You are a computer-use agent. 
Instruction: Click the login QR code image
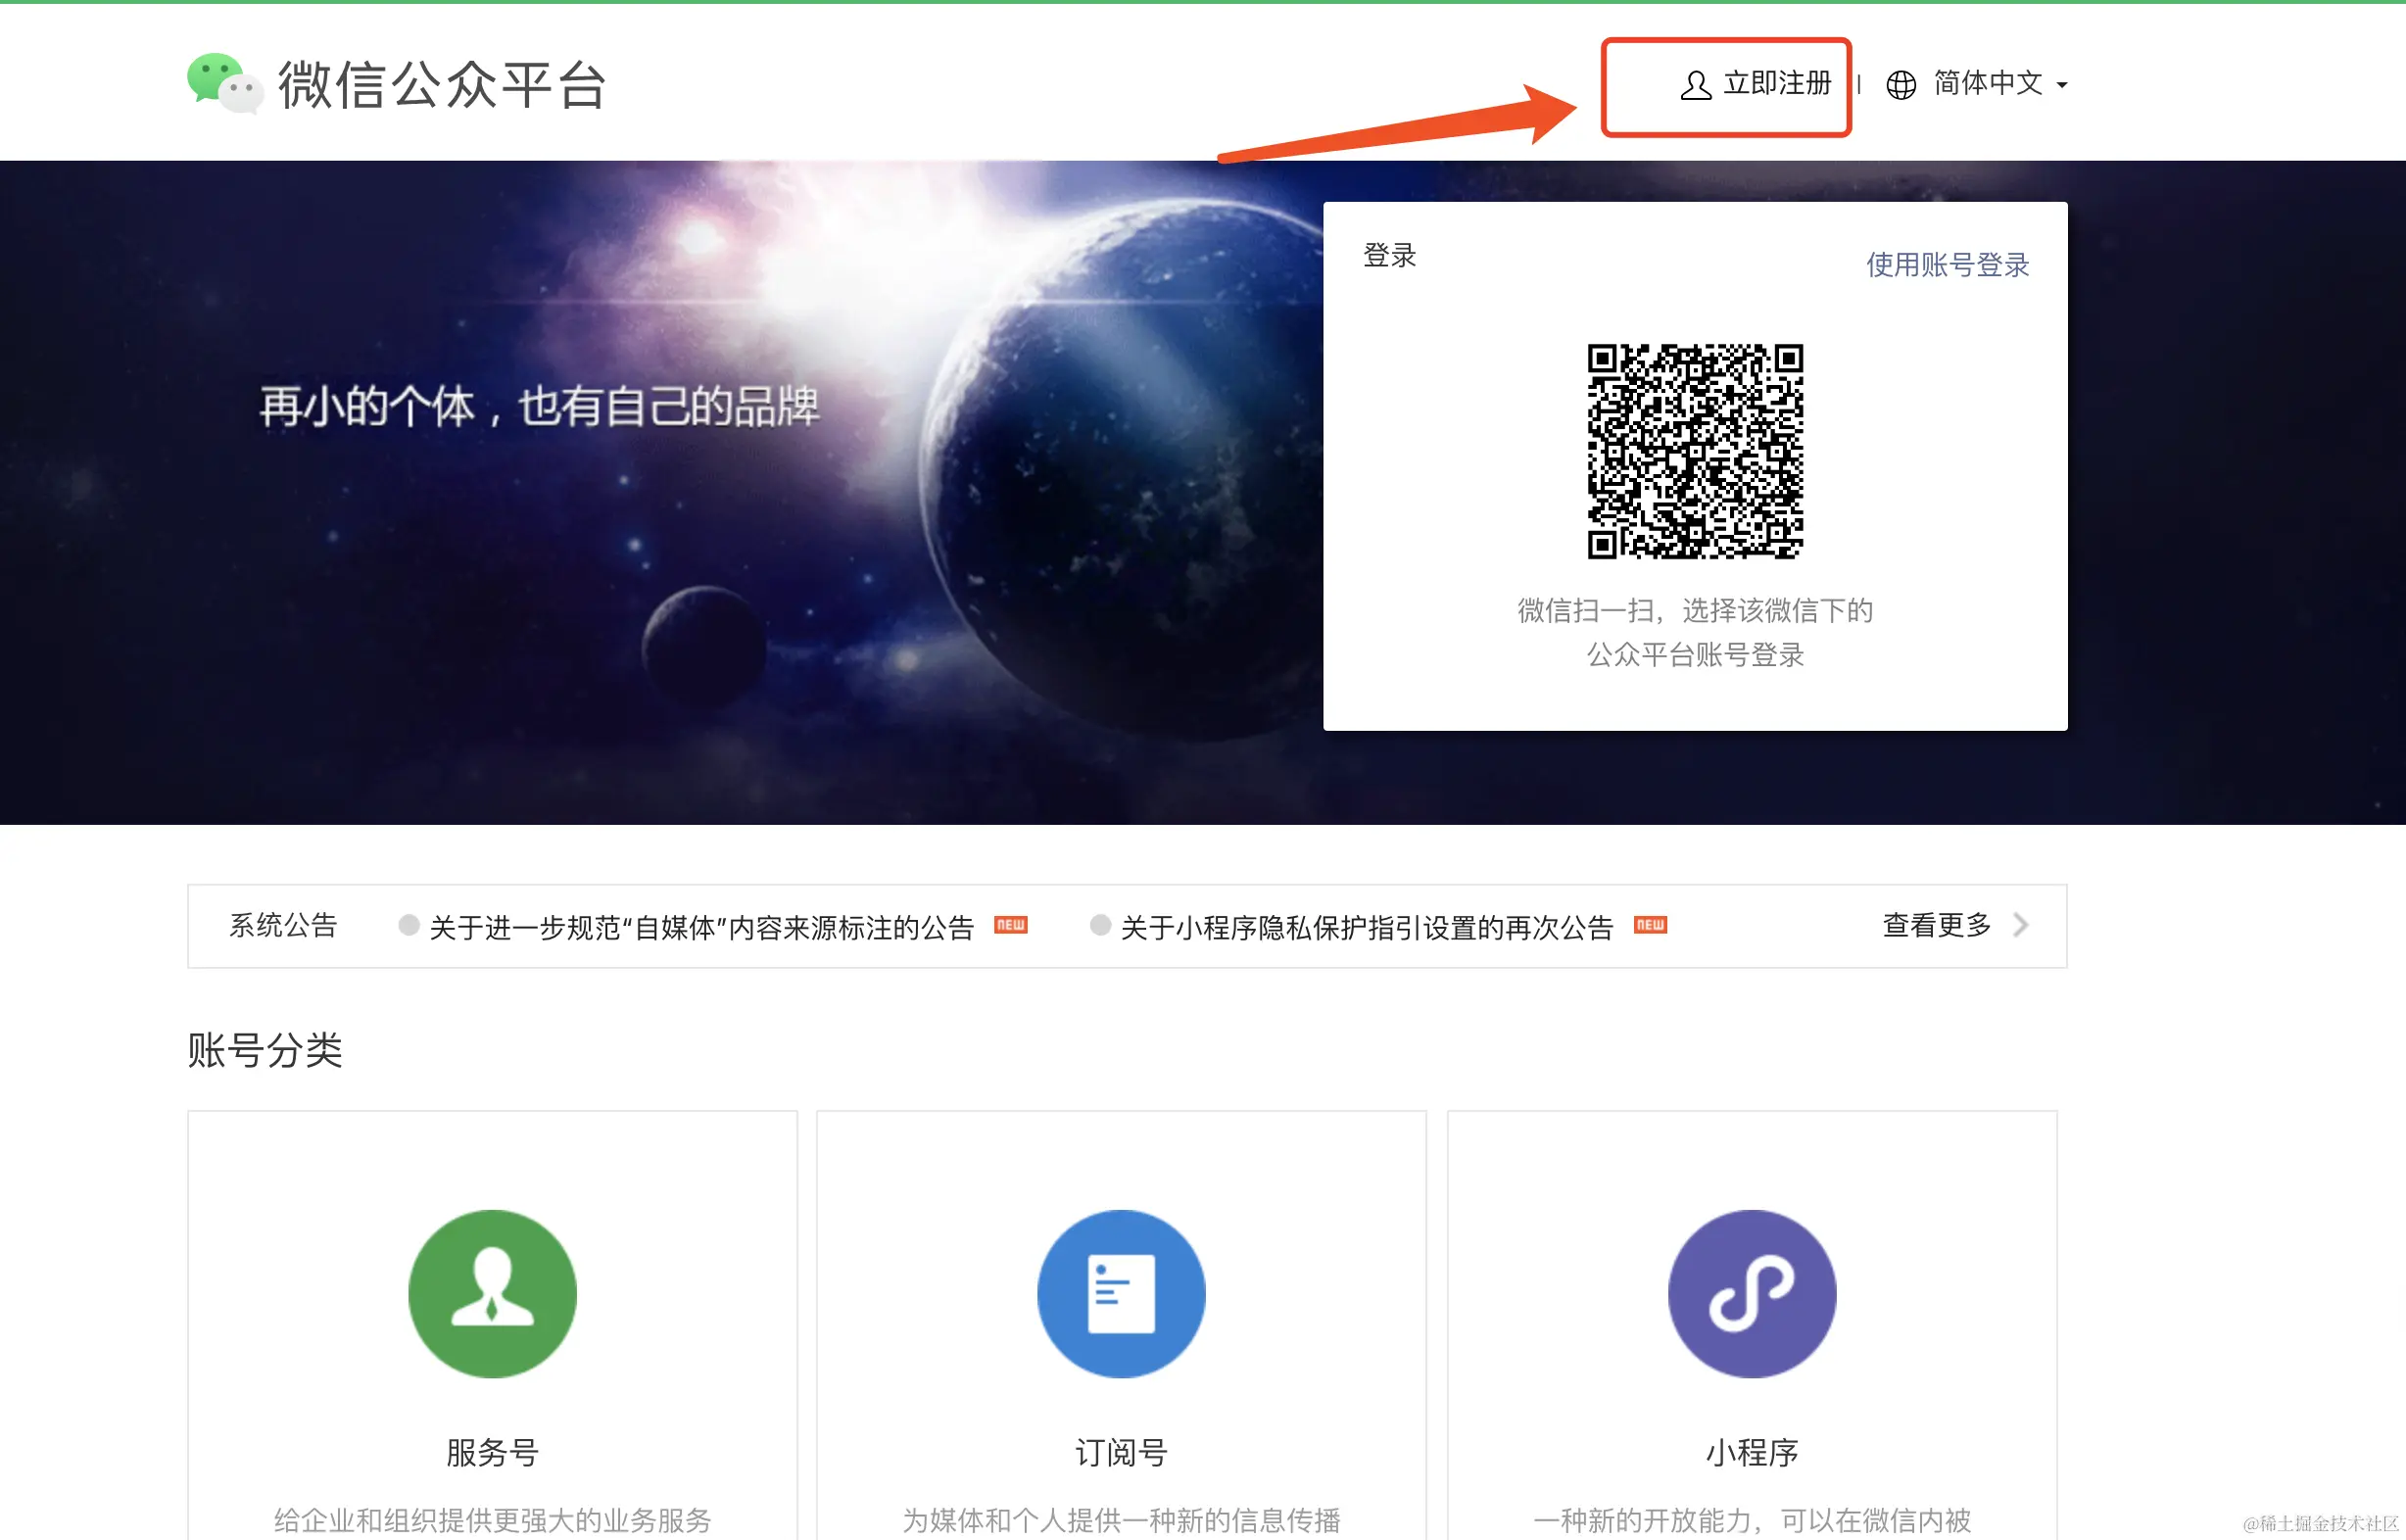tap(1694, 451)
